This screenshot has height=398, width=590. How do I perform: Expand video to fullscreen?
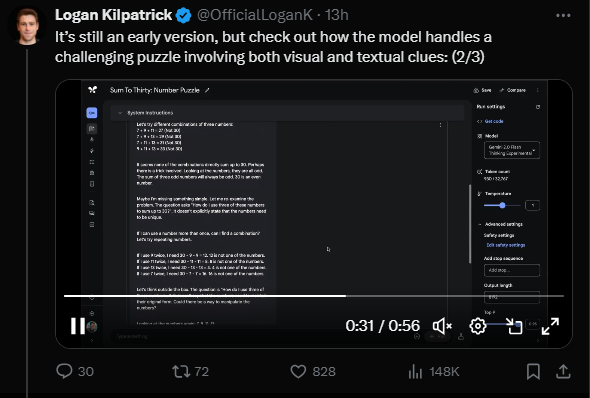coord(550,326)
